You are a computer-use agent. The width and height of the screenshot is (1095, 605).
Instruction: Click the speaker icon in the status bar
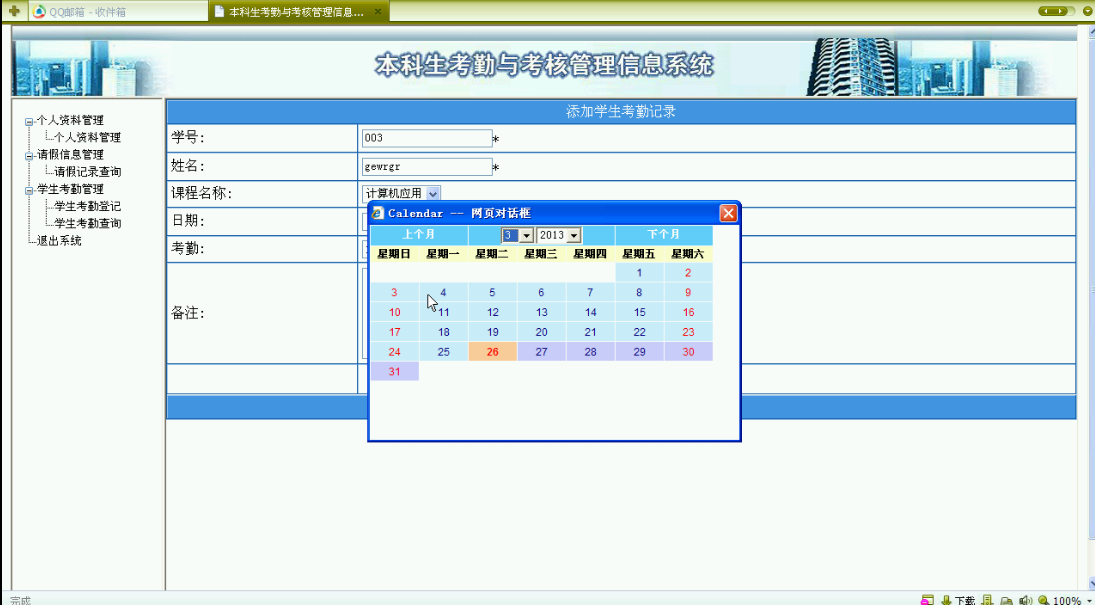1025,600
